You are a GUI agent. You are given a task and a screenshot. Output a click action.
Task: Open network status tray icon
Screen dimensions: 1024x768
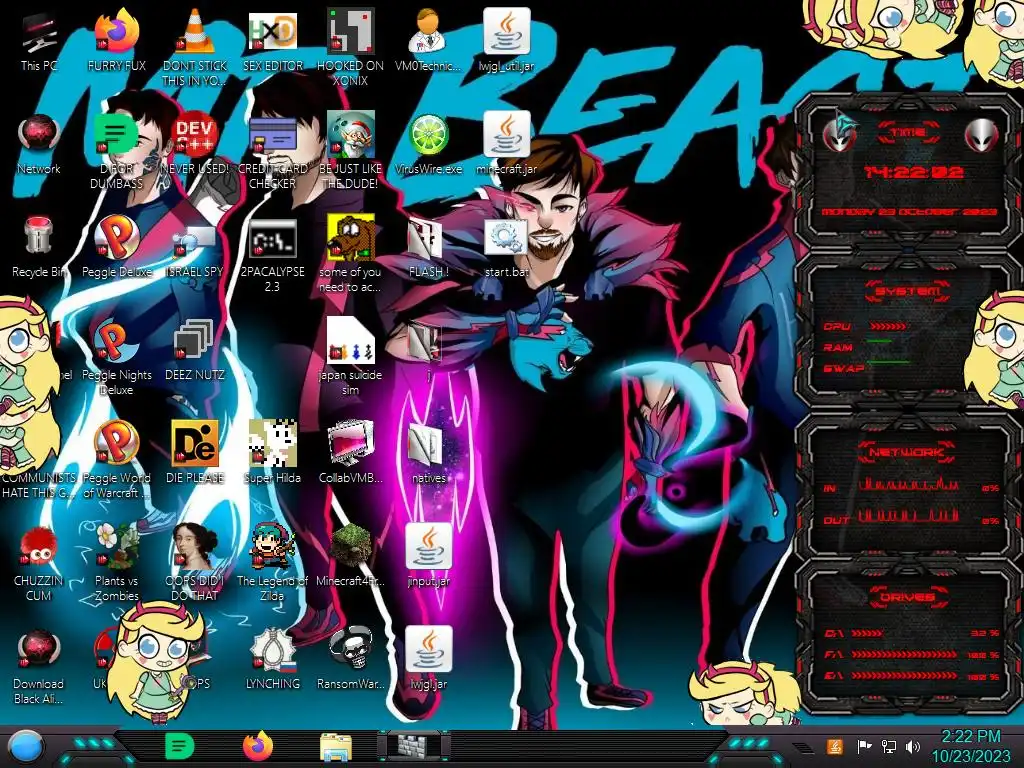click(x=889, y=746)
